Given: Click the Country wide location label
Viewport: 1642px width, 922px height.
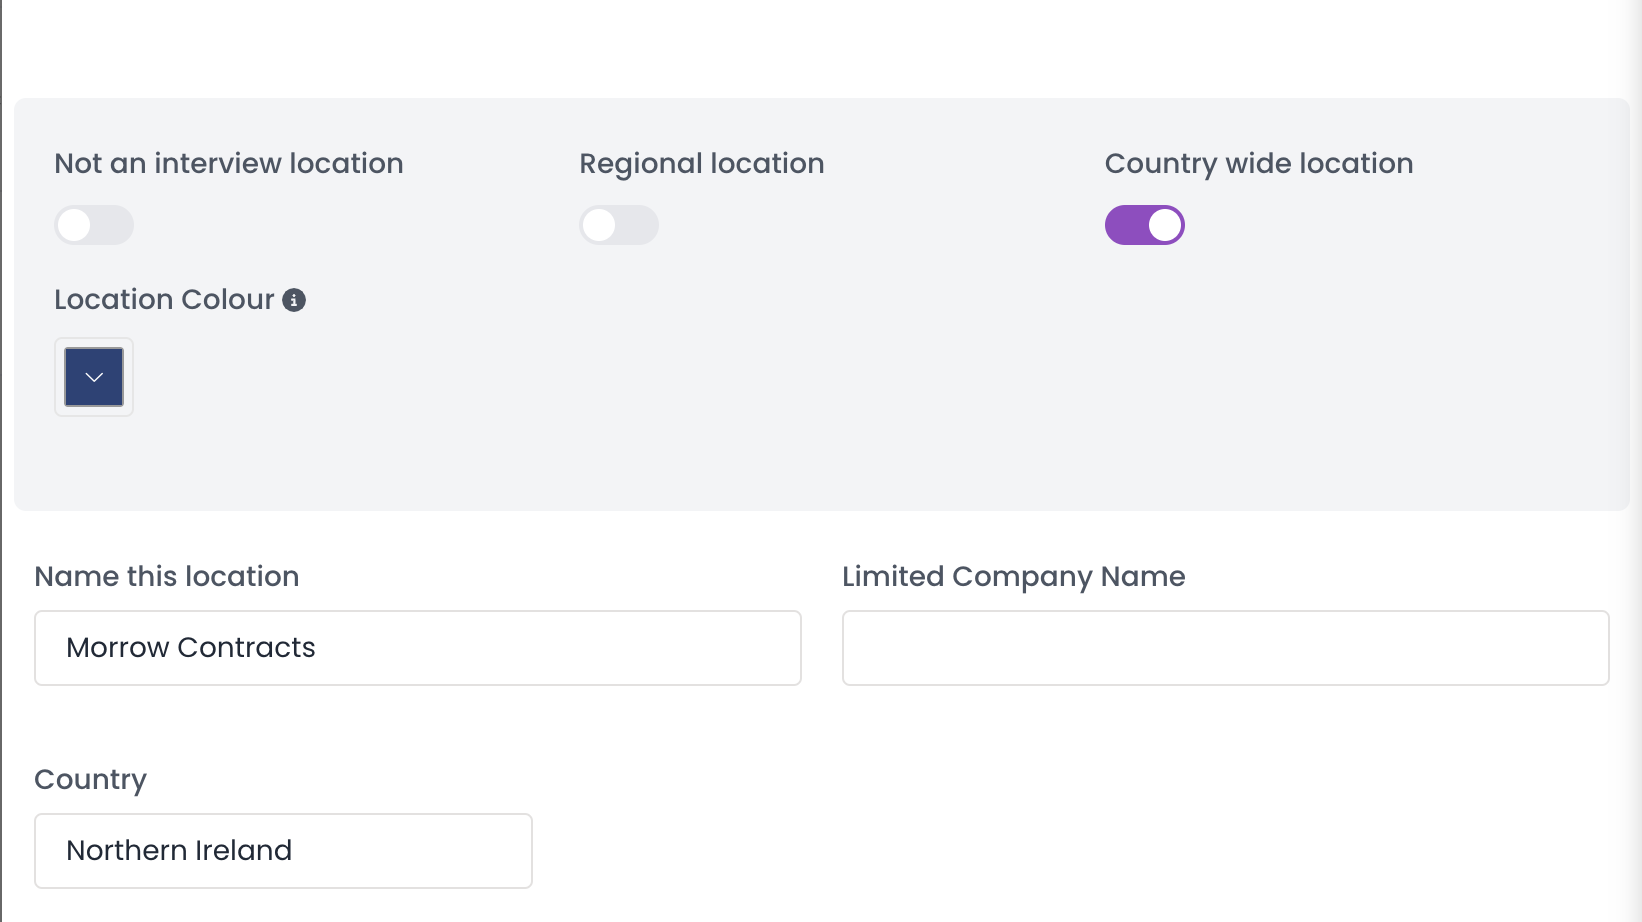Looking at the screenshot, I should click(x=1259, y=164).
